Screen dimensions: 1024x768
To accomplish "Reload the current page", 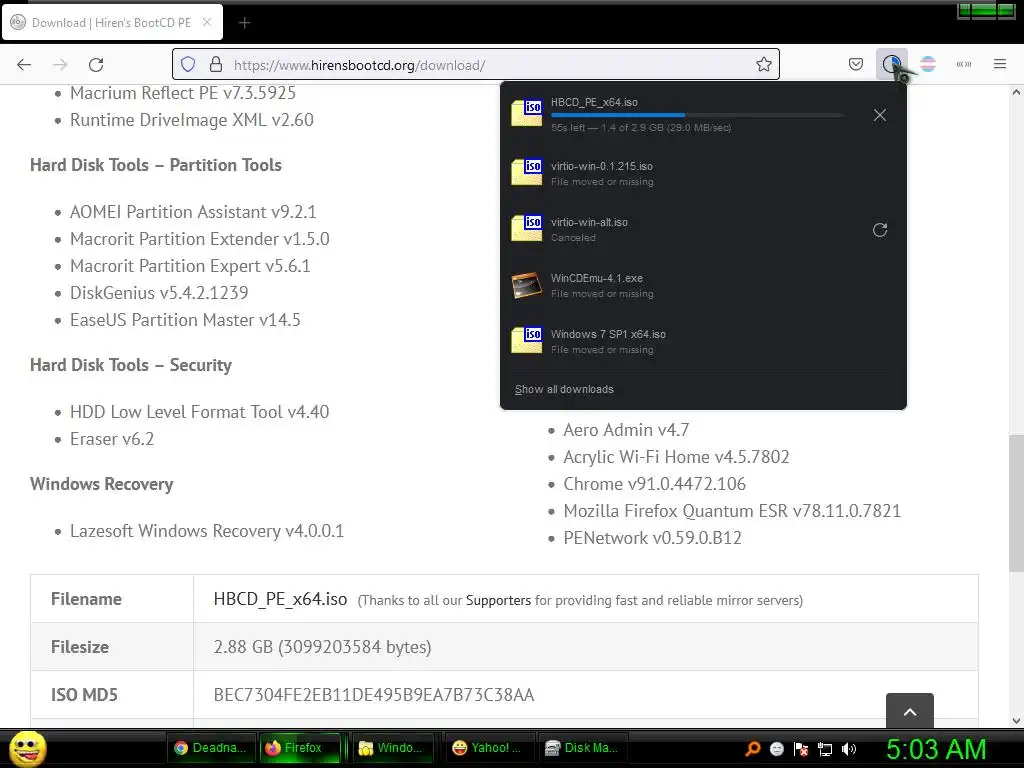I will point(96,65).
